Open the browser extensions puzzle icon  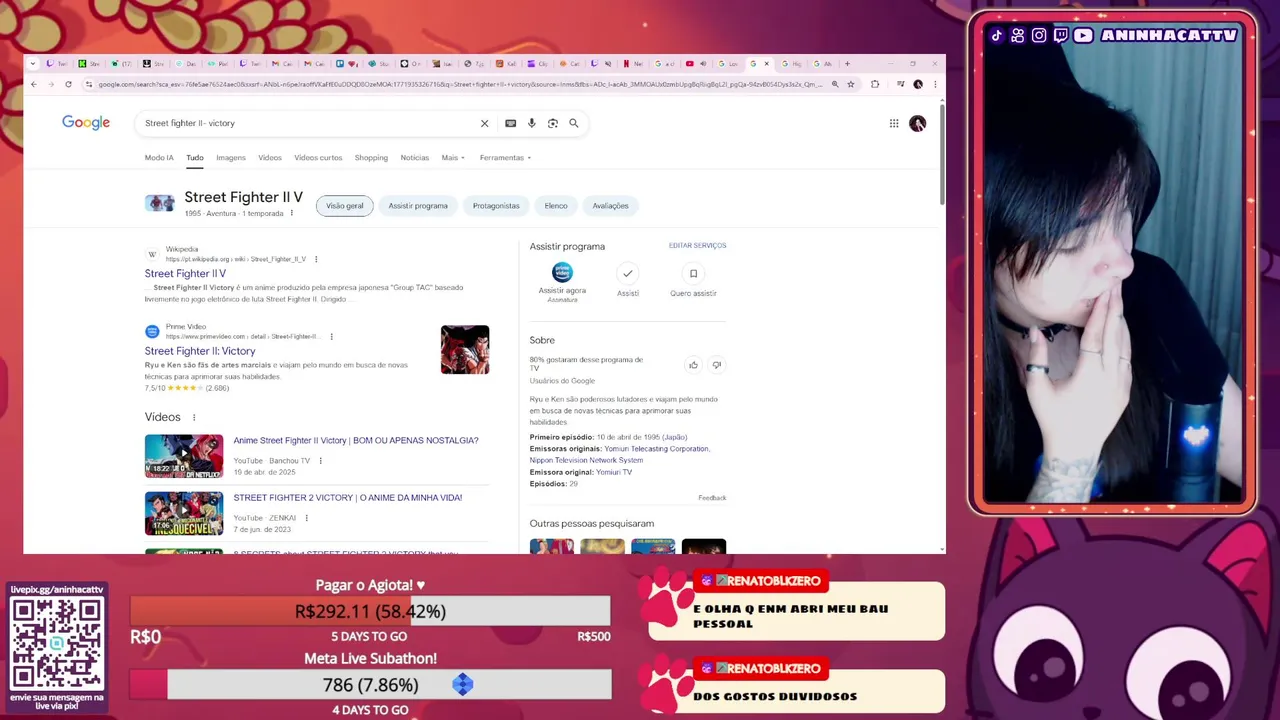(875, 84)
